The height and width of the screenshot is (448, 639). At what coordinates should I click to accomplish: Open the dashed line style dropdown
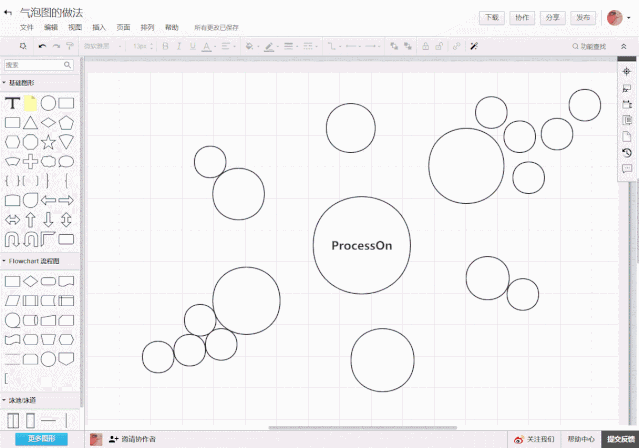click(310, 46)
